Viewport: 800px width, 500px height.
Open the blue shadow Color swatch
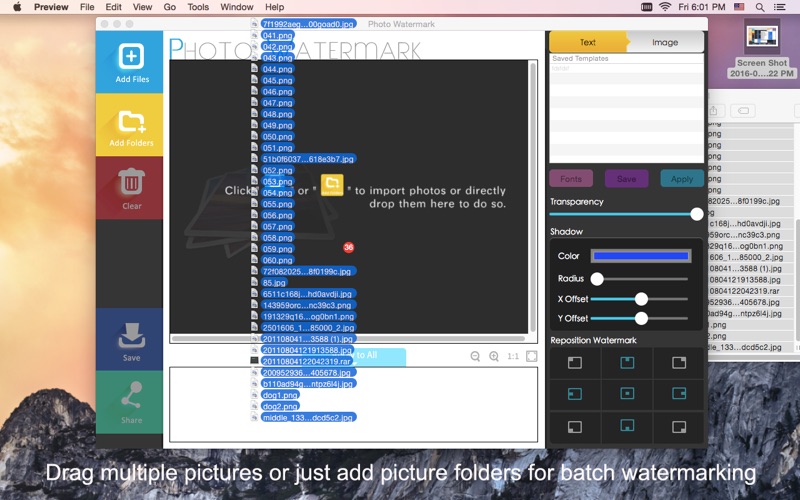click(641, 256)
